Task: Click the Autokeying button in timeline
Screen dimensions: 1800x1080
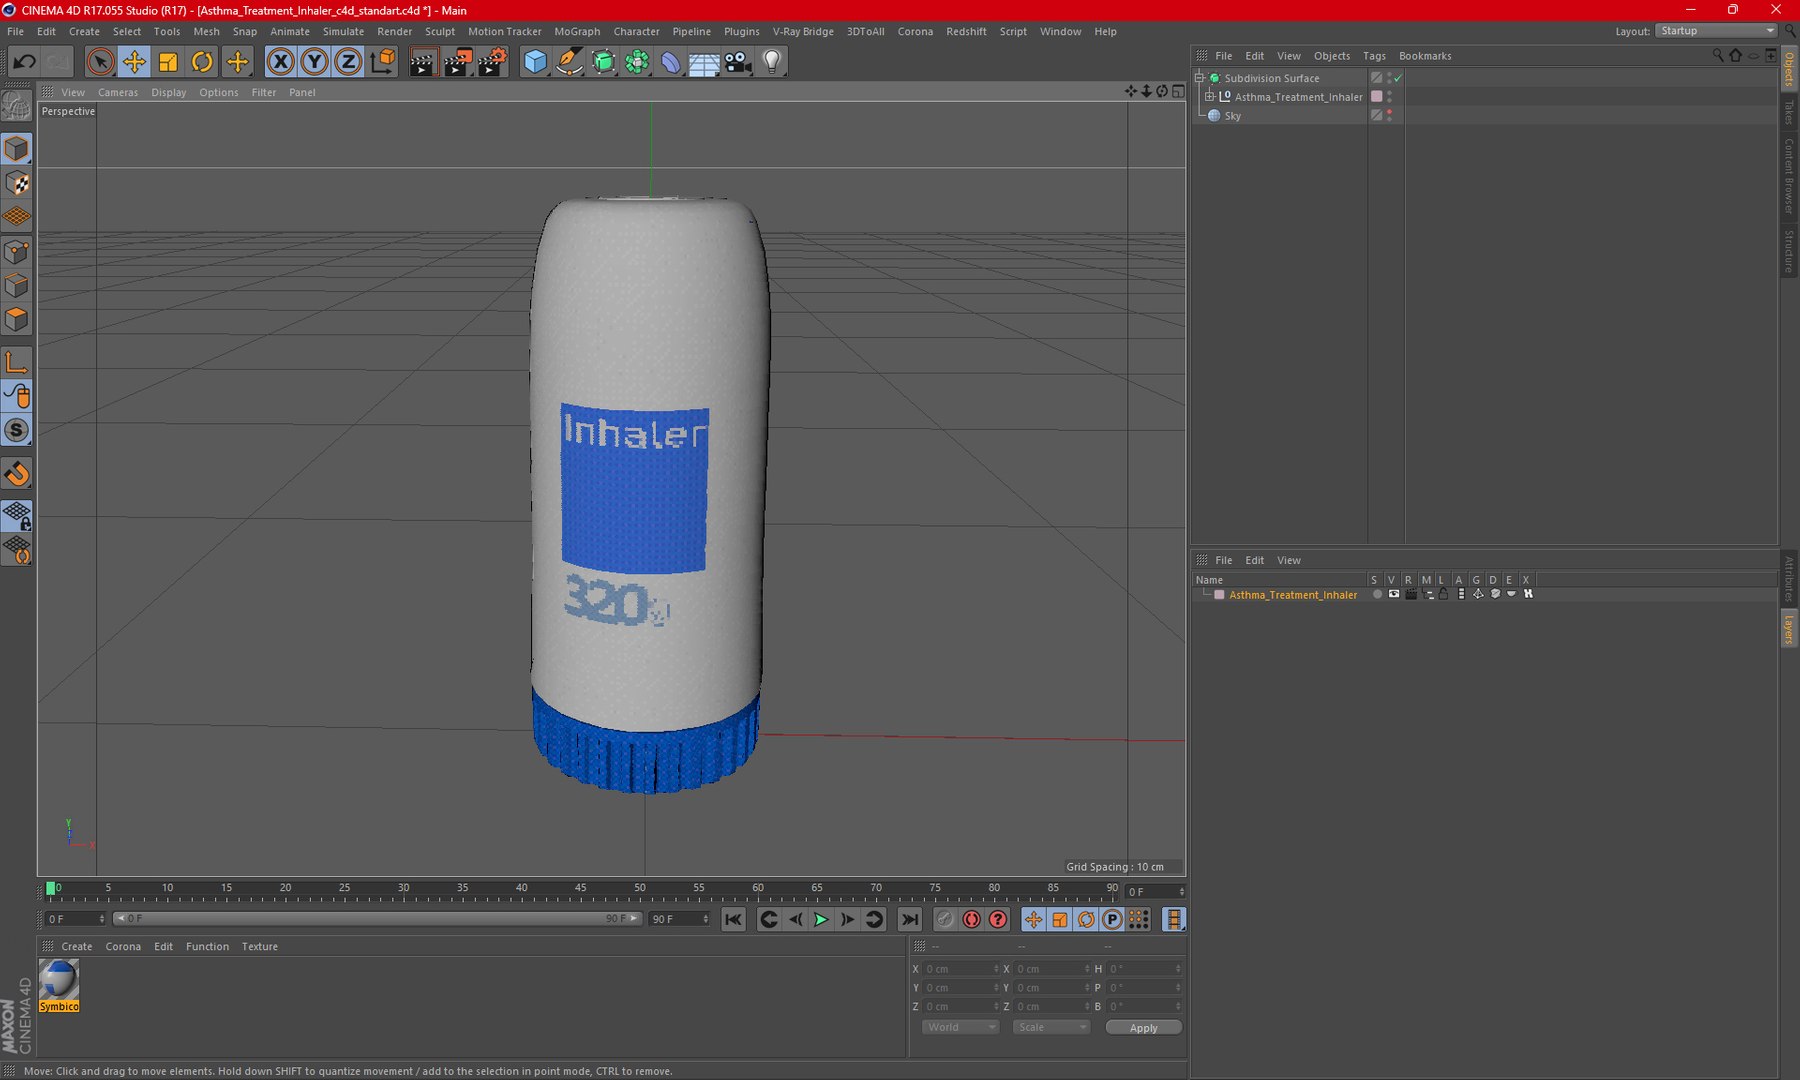Action: [x=971, y=919]
